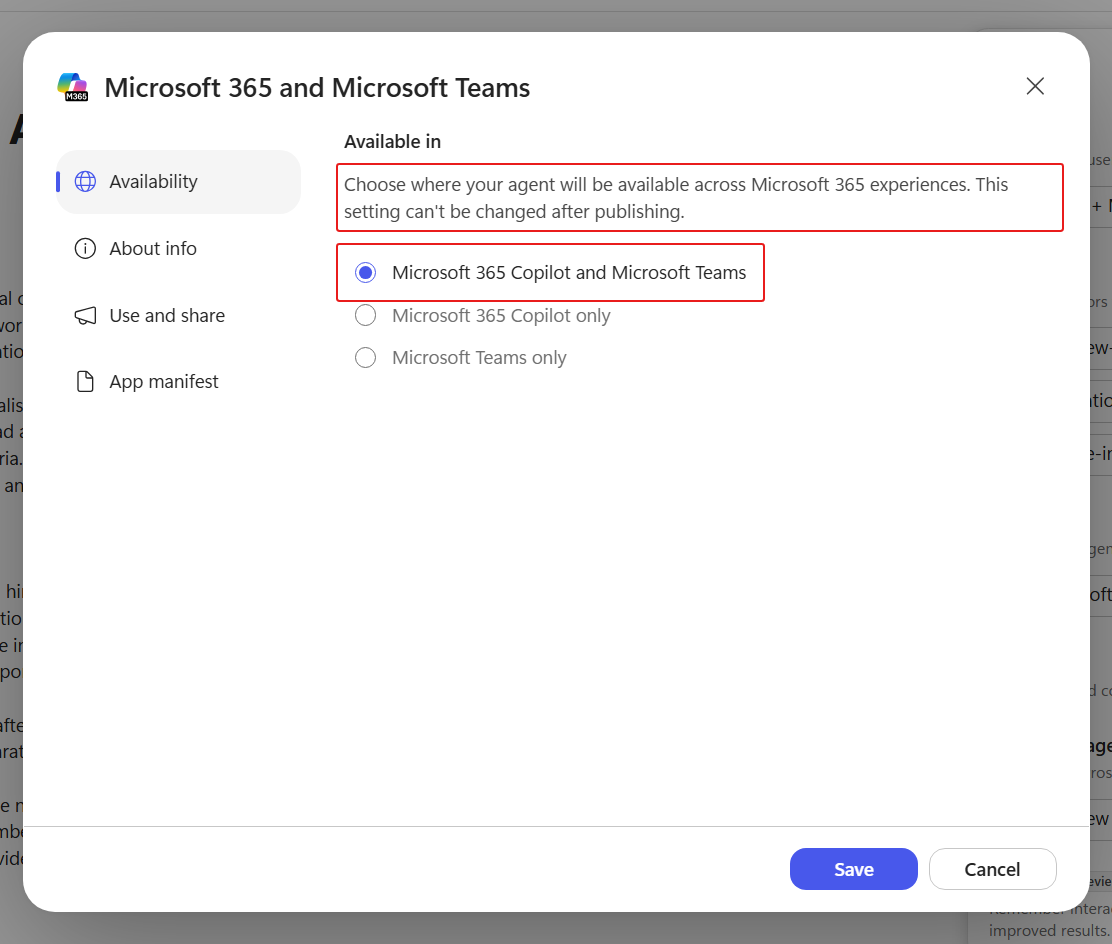1112x944 pixels.
Task: Click the document icon beside App manifest
Action: pos(85,382)
